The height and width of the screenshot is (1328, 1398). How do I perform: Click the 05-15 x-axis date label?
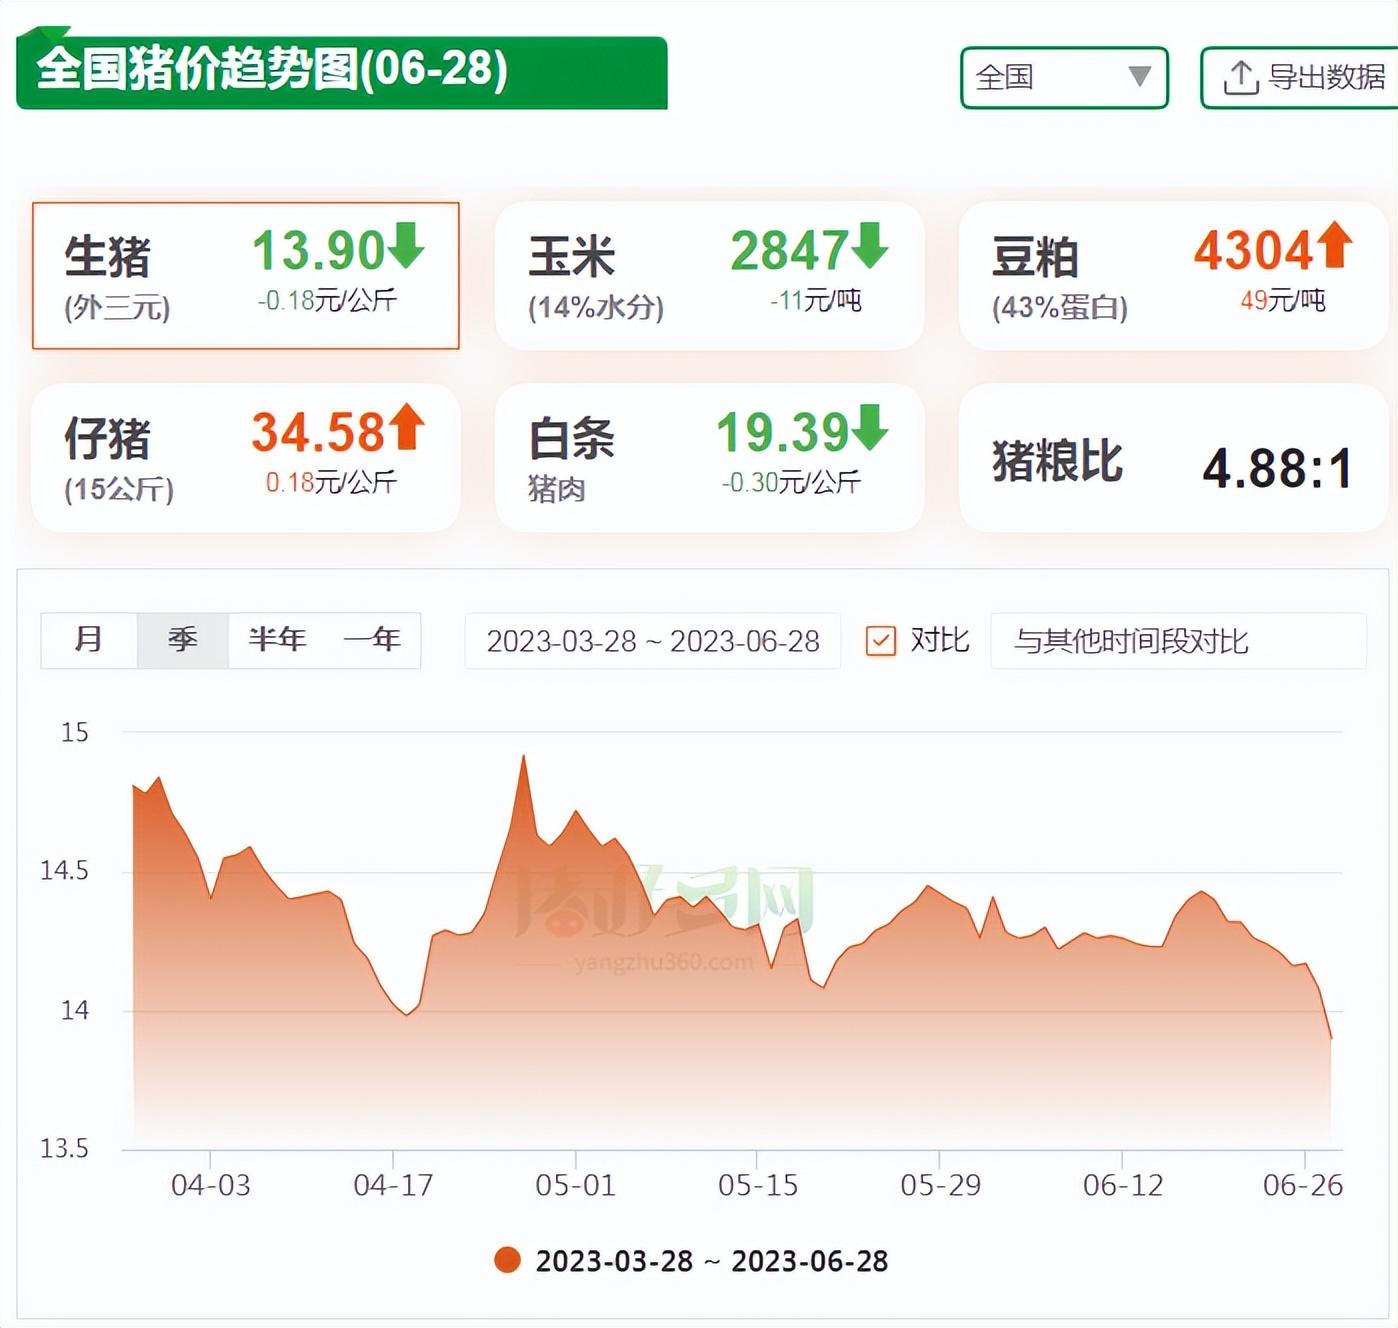758,1185
